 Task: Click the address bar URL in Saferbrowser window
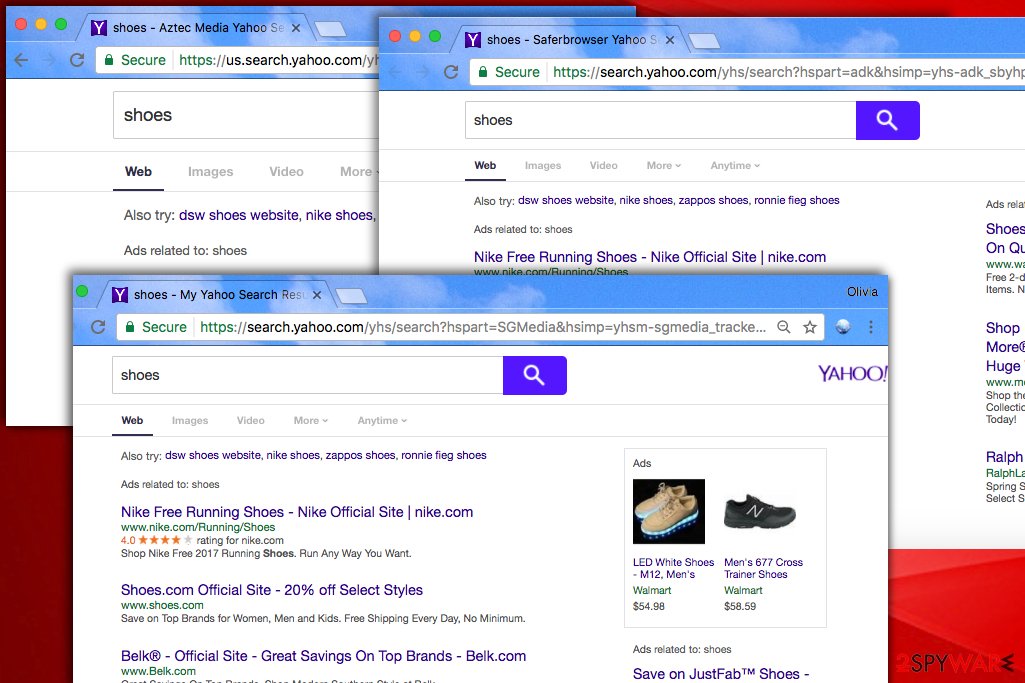coord(788,72)
